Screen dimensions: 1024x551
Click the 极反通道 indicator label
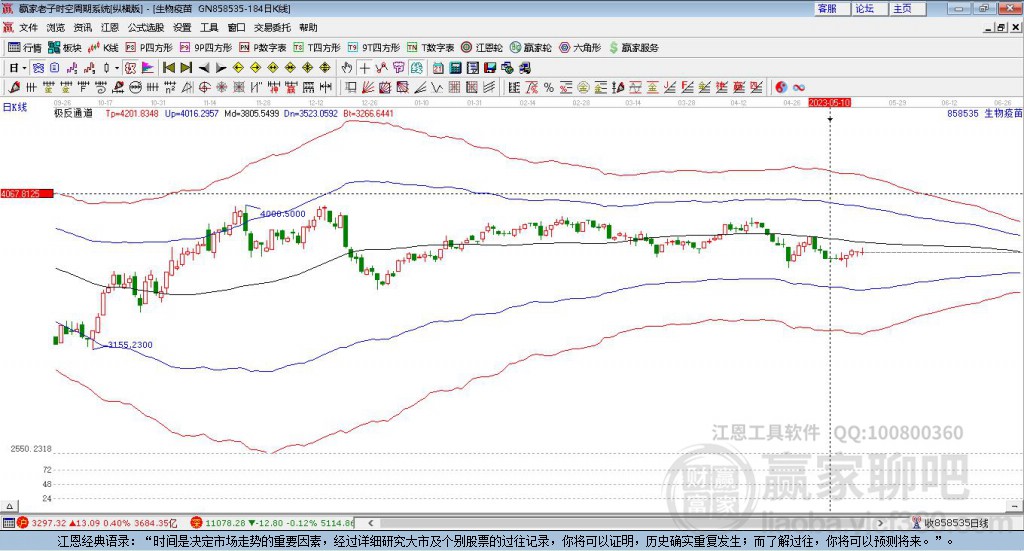[73, 114]
